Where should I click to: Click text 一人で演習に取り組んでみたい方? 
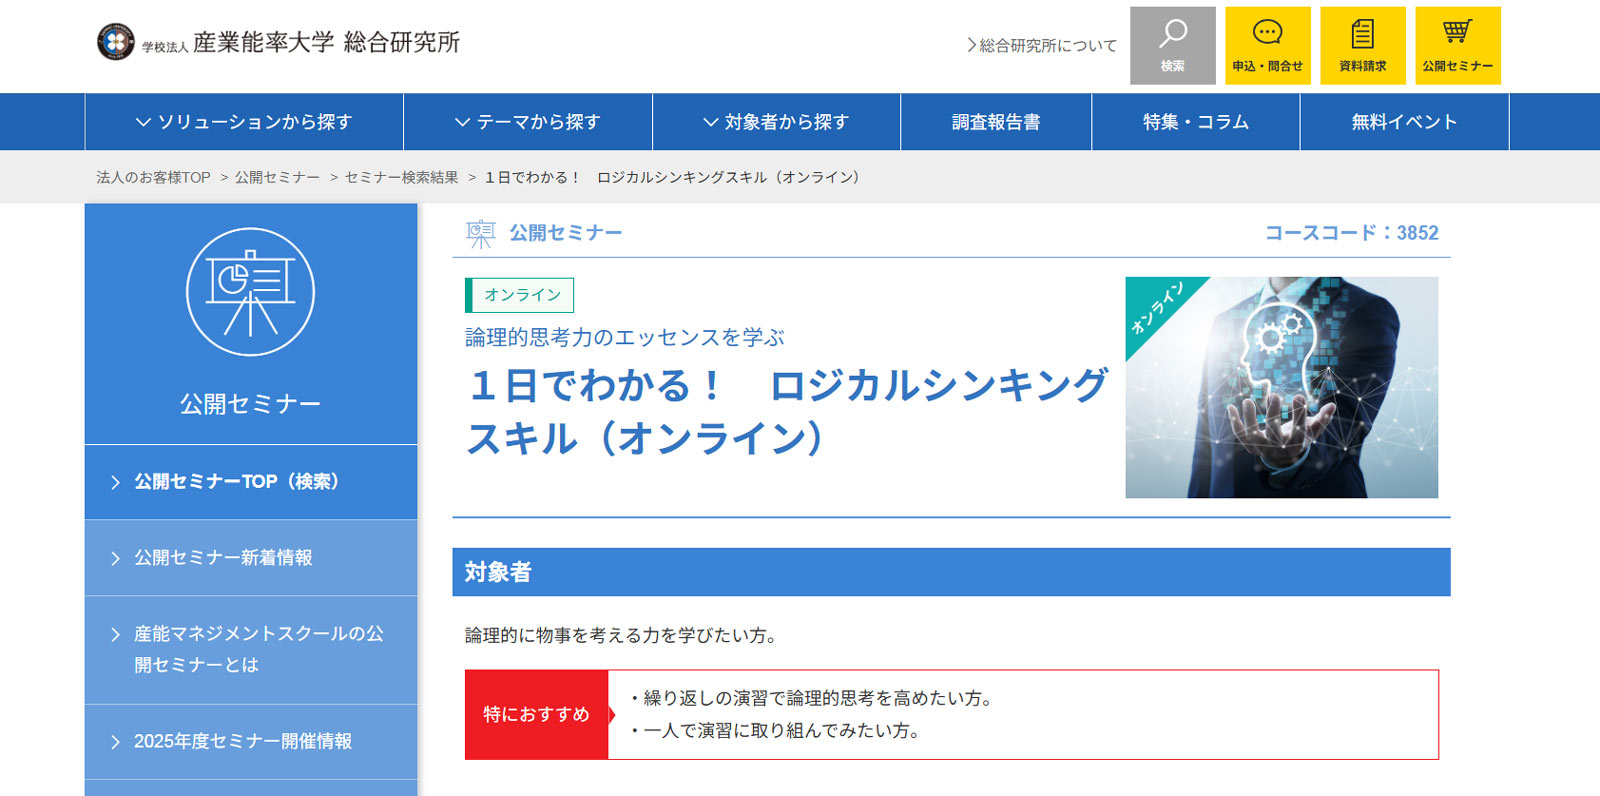click(778, 731)
